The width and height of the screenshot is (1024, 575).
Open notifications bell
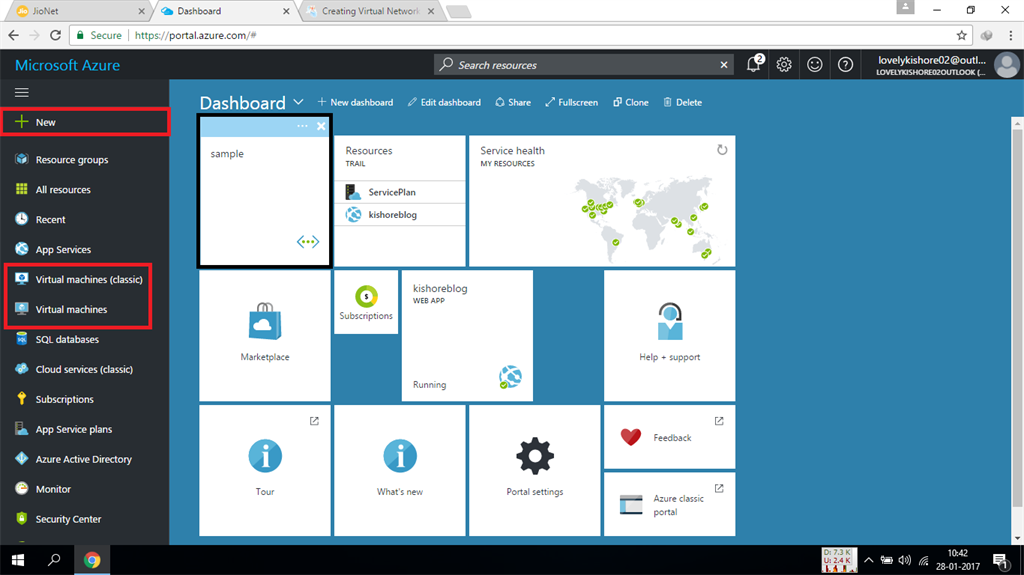[x=754, y=64]
